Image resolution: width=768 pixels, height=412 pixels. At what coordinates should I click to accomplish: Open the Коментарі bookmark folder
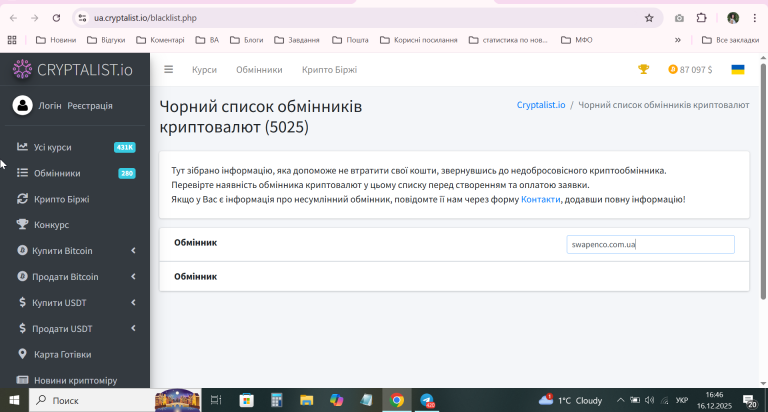pyautogui.click(x=160, y=40)
